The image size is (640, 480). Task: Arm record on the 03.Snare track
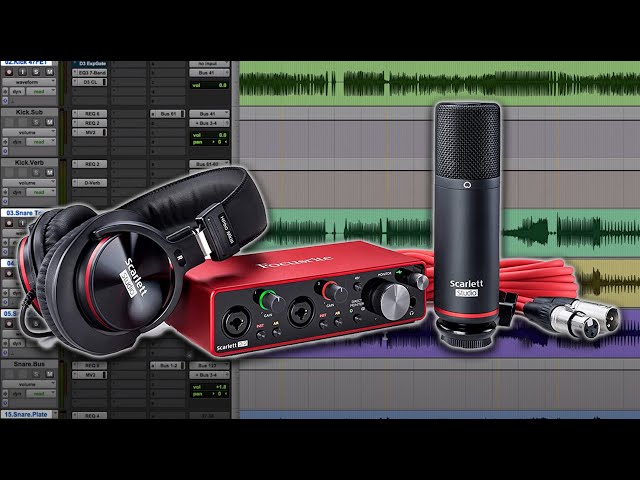click(x=9, y=223)
